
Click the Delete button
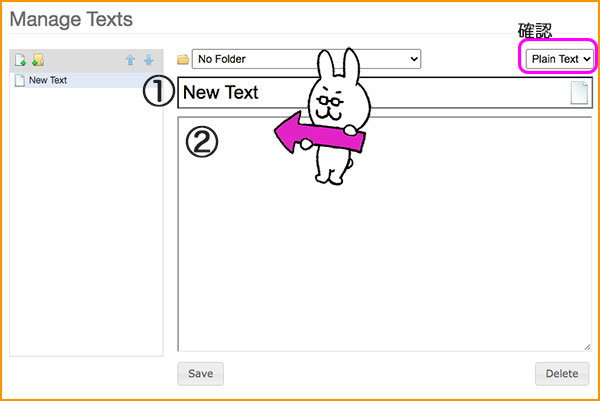click(x=562, y=373)
